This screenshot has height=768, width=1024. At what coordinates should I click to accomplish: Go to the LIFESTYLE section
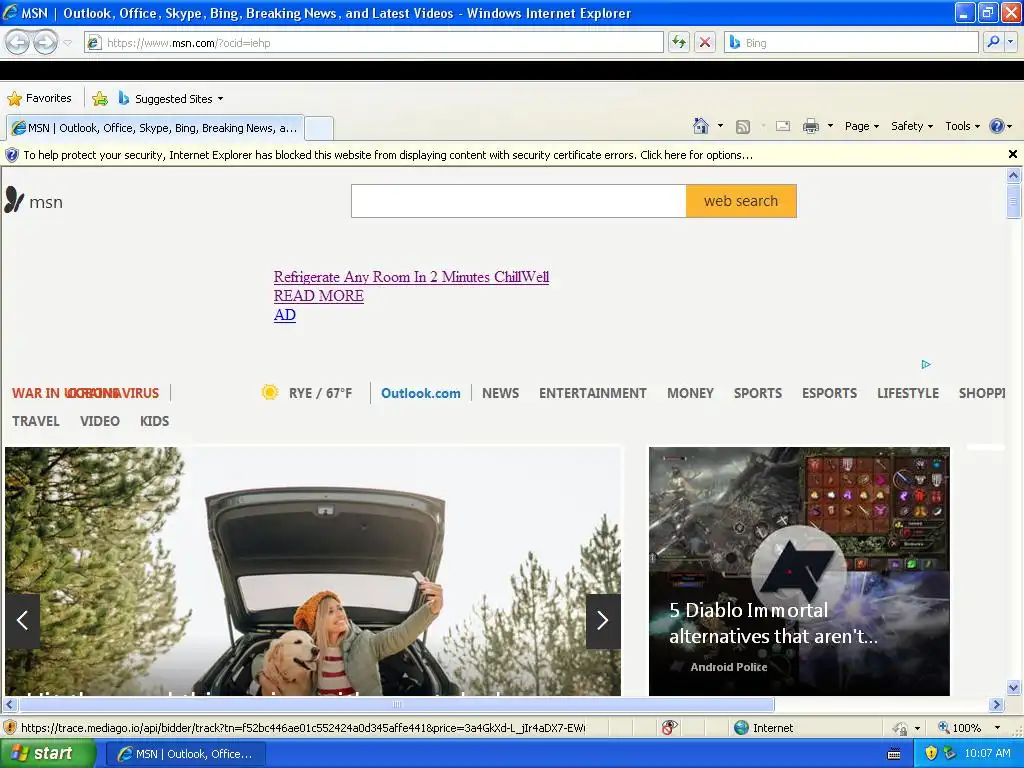[x=908, y=393]
